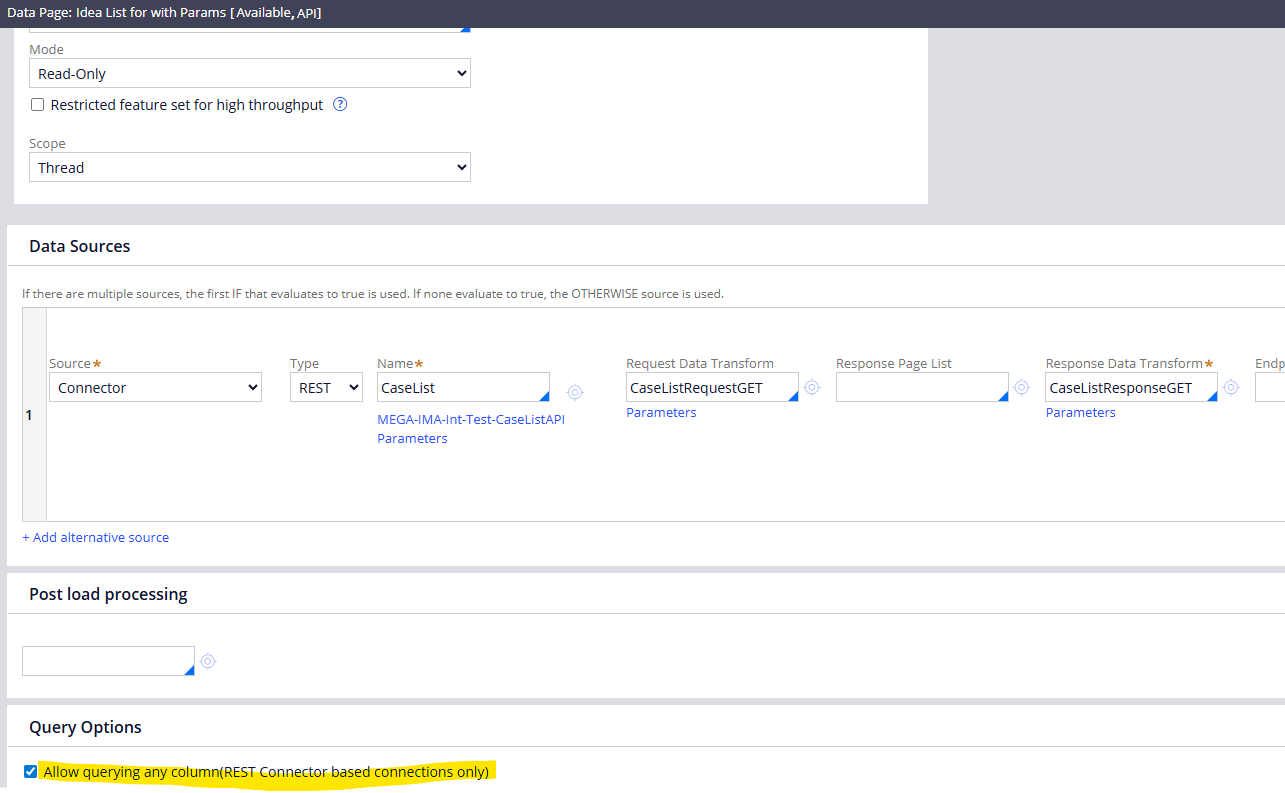The height and width of the screenshot is (793, 1285).
Task: Focus the empty Response Page List field
Action: [x=922, y=387]
